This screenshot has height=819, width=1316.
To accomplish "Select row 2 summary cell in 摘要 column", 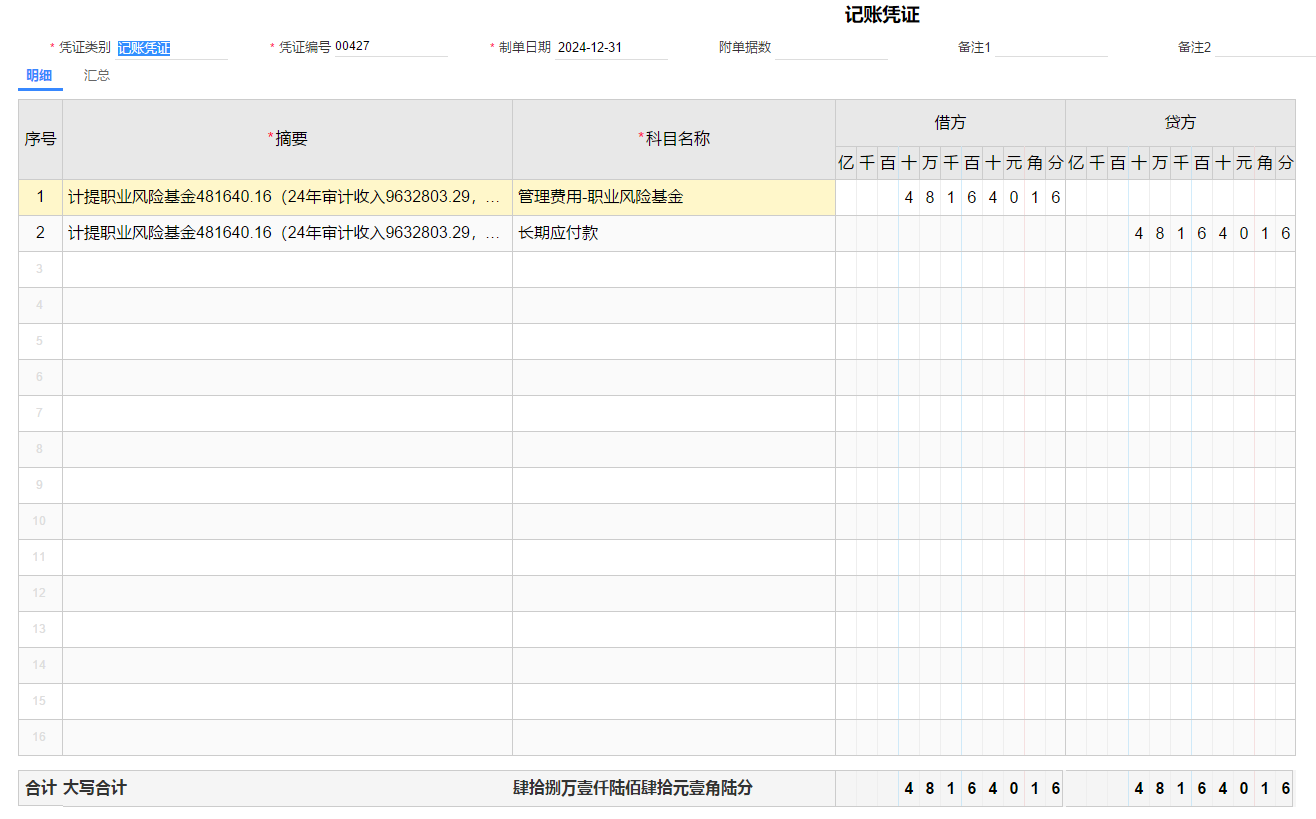I will [286, 234].
